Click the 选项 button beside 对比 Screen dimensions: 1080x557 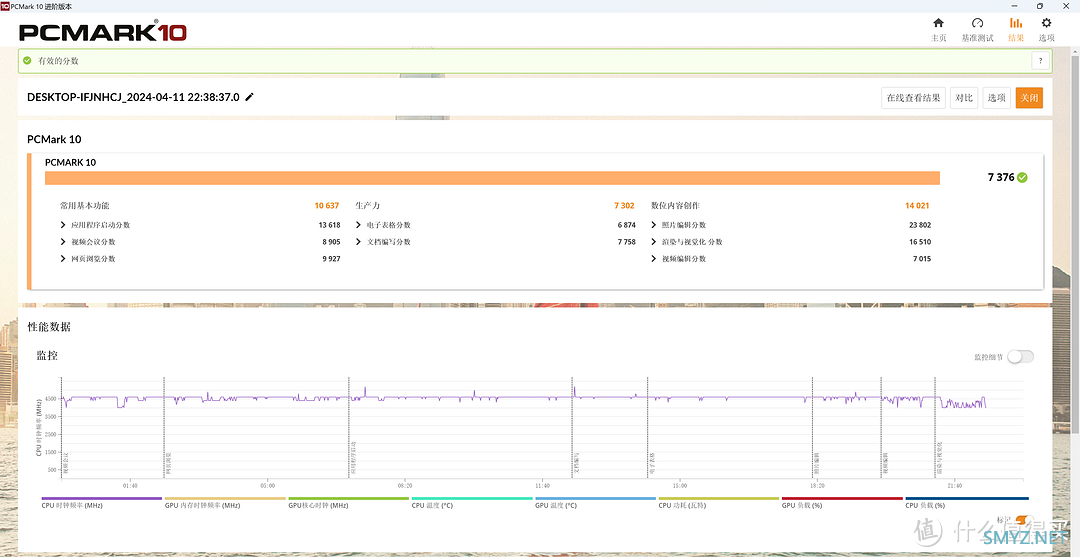[996, 98]
